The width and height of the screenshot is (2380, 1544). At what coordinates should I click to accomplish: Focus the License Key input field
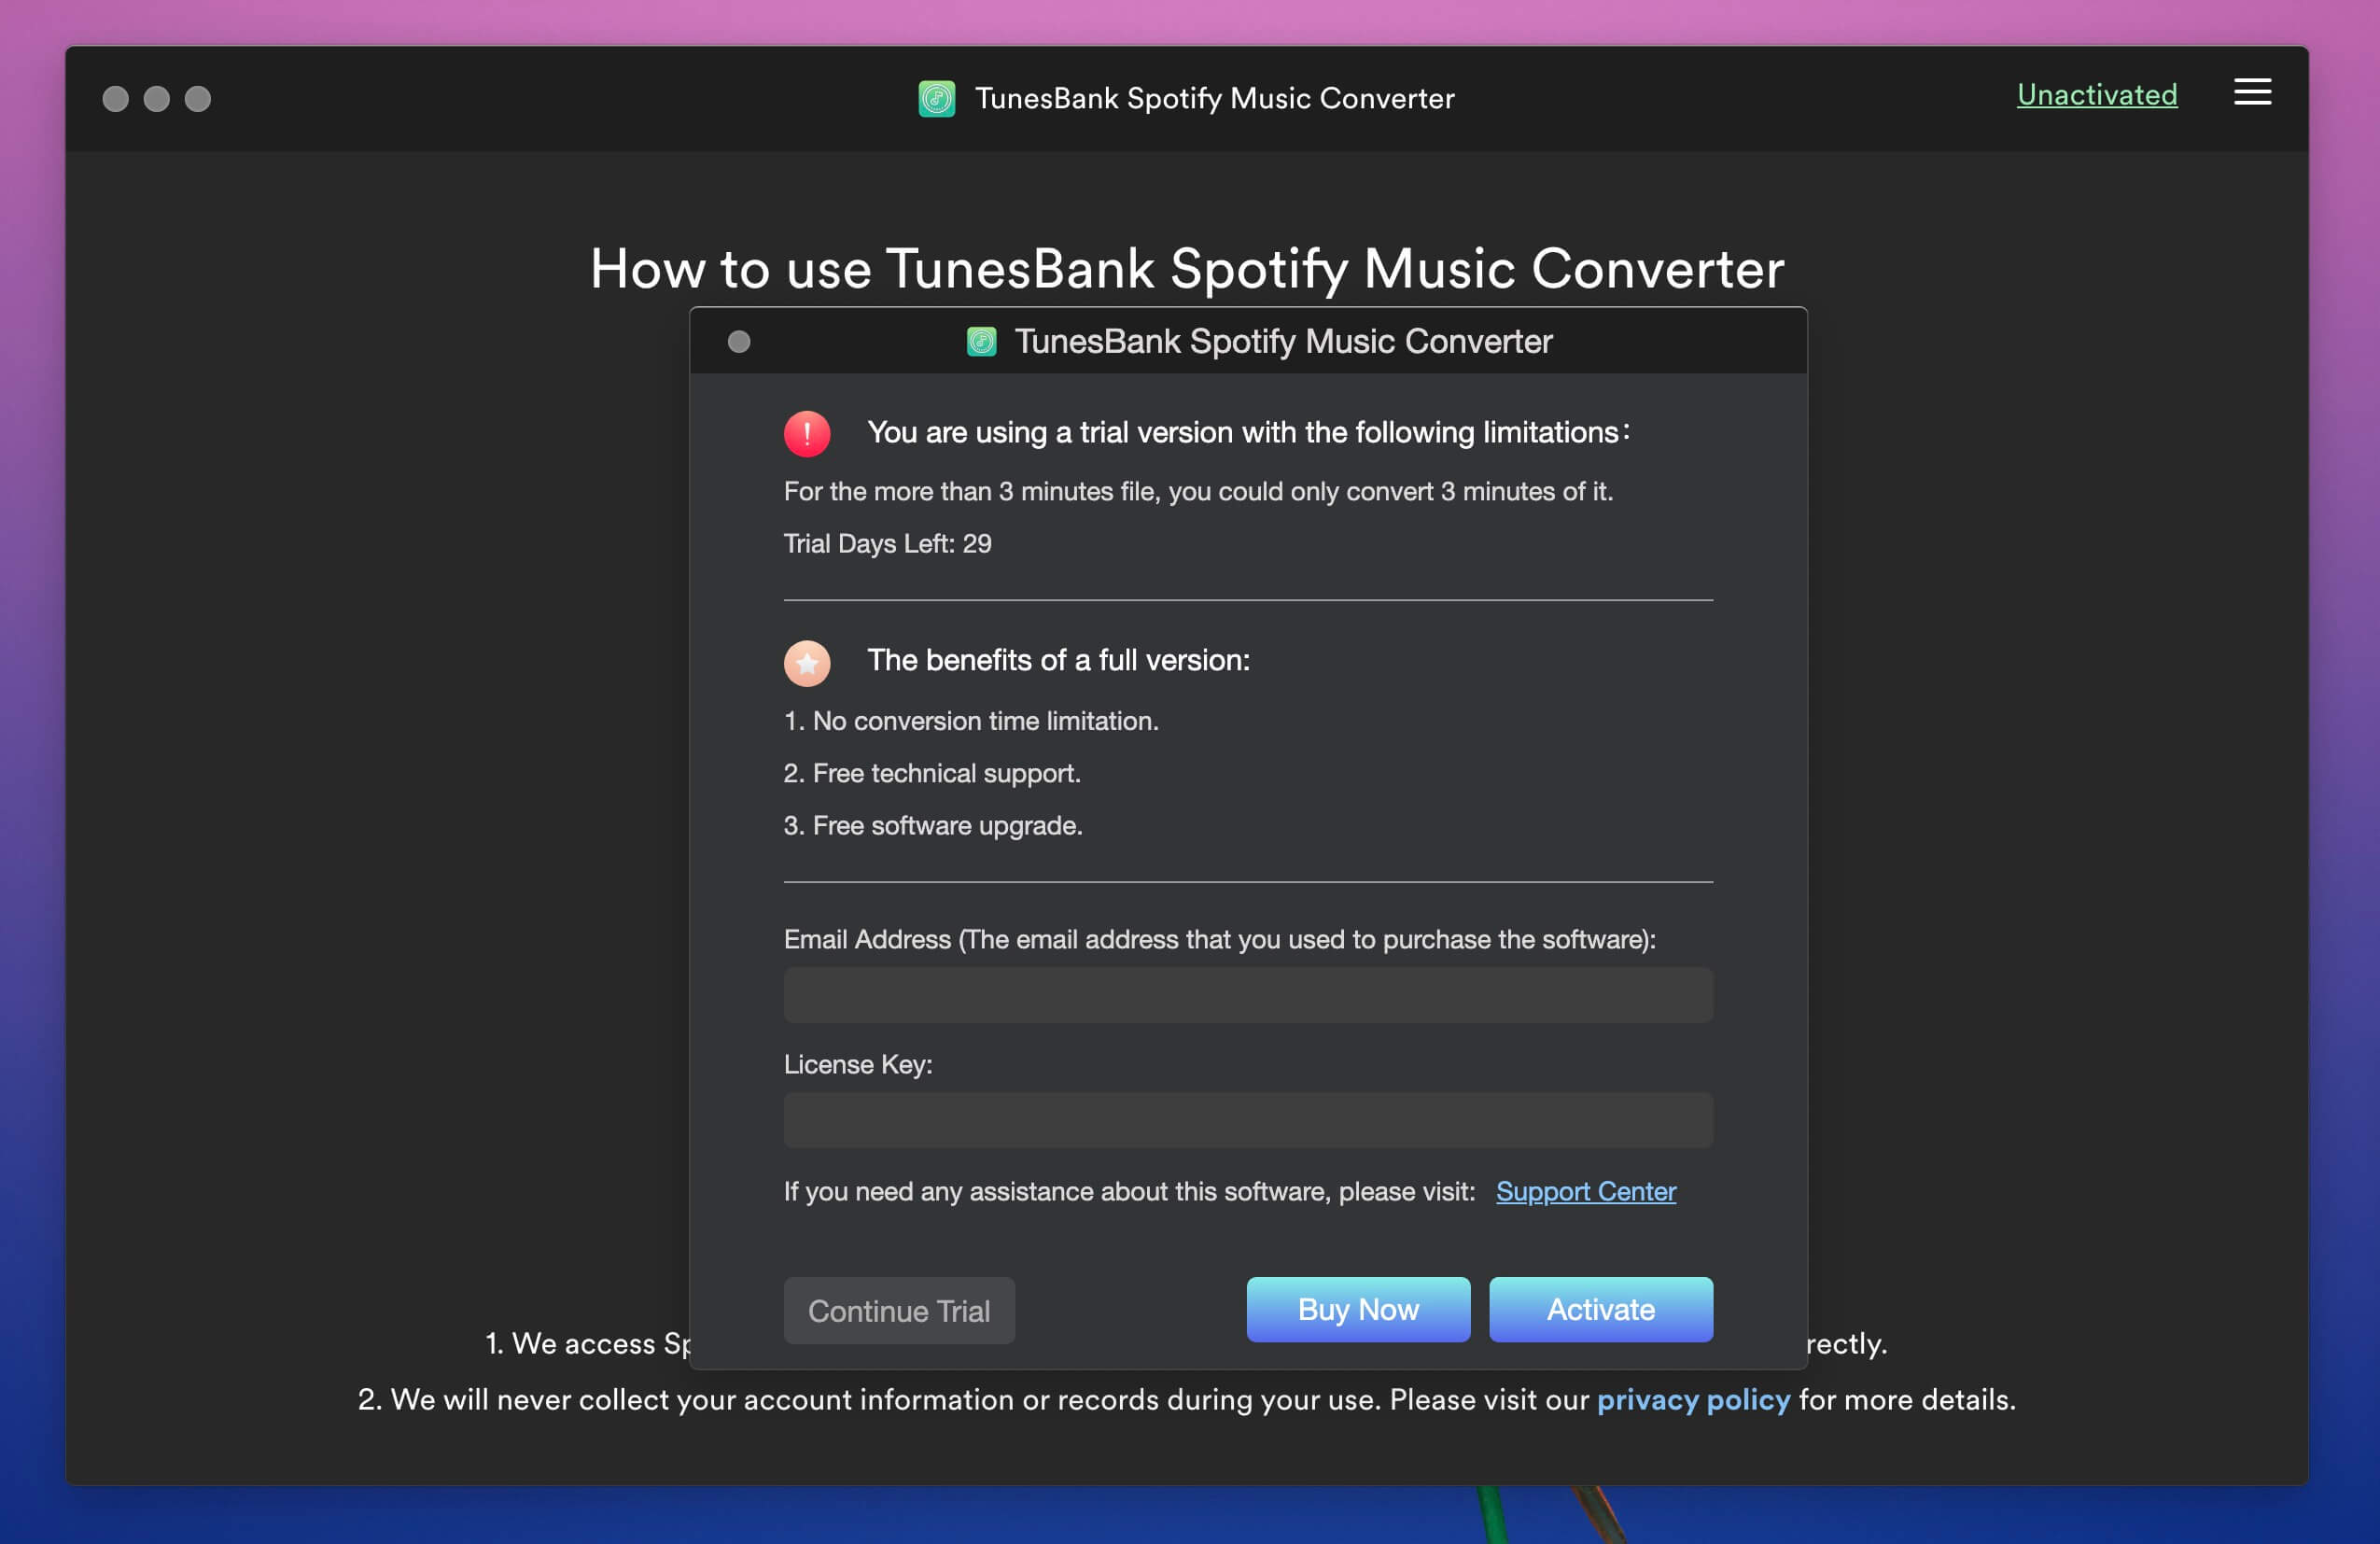click(1247, 1119)
